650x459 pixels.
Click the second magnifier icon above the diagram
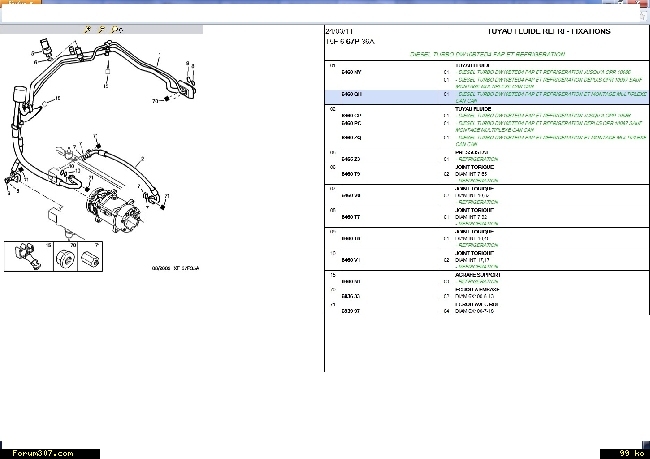tap(102, 29)
